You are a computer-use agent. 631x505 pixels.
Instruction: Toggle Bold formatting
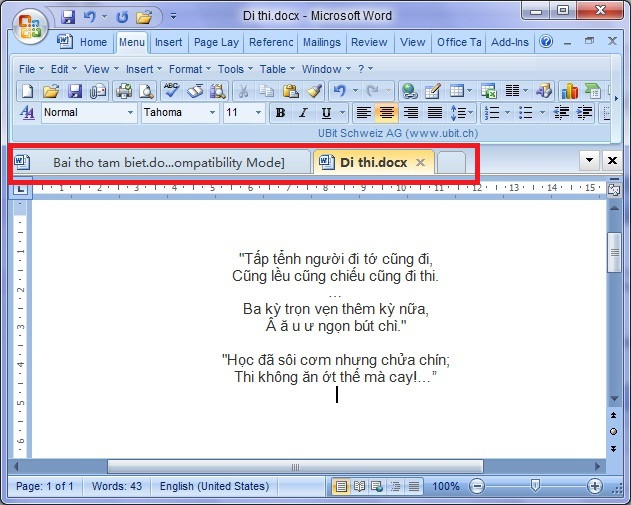click(x=281, y=113)
